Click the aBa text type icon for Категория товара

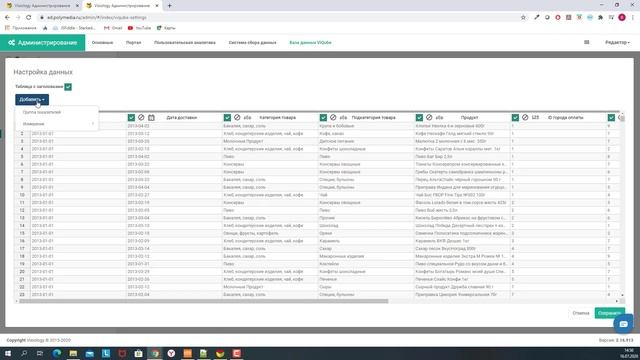pyautogui.click(x=247, y=118)
